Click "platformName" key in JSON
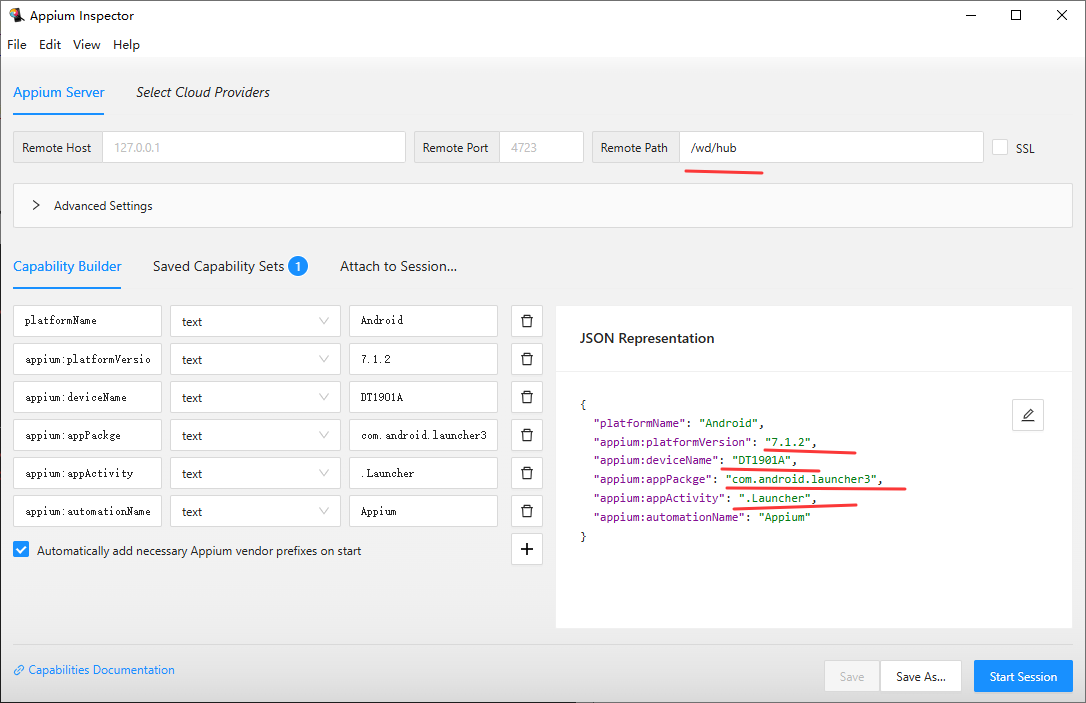 pos(640,422)
